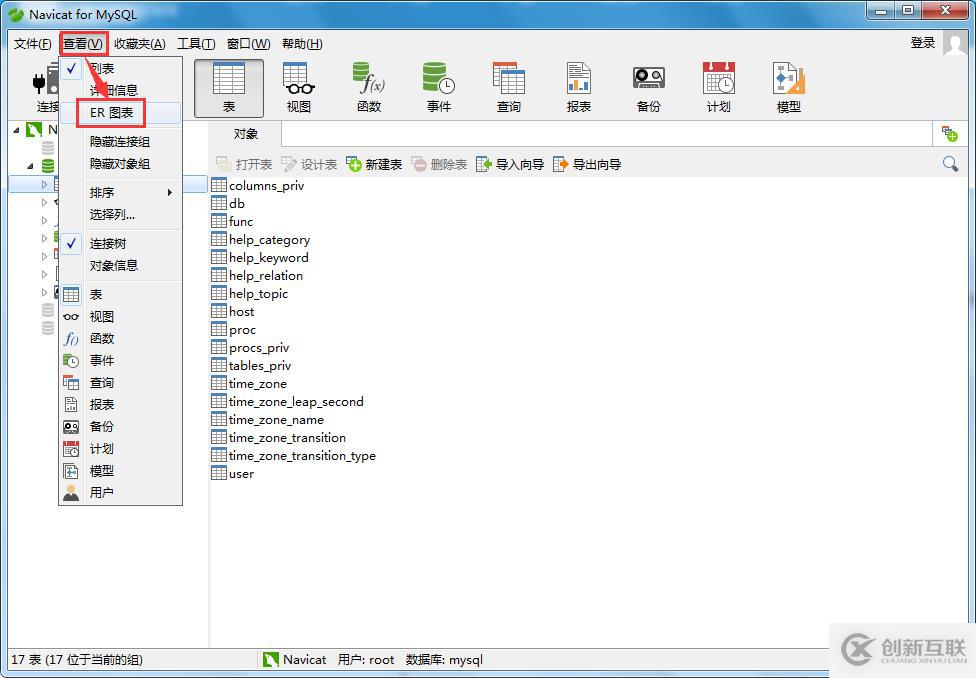This screenshot has height=678, width=976.
Task: Click the search magnifier icon in object pane
Action: tap(950, 164)
